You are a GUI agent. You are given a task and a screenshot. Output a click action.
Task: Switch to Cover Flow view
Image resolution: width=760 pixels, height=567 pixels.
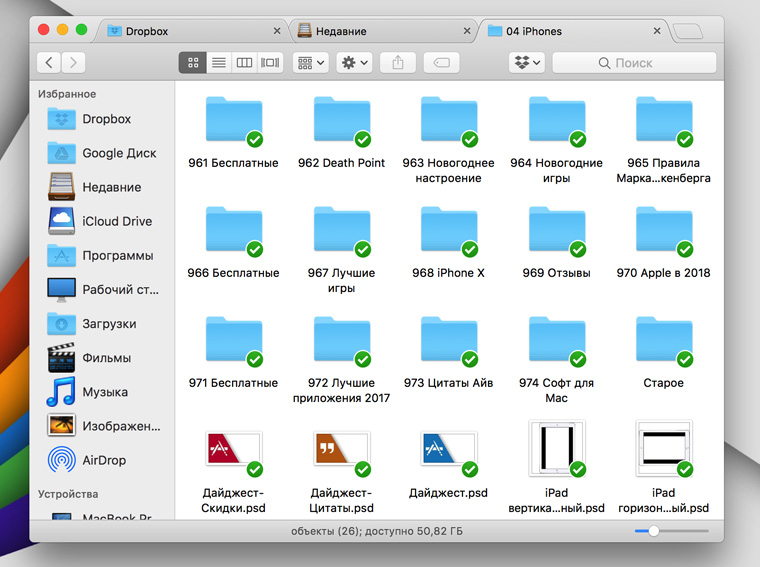click(x=269, y=63)
